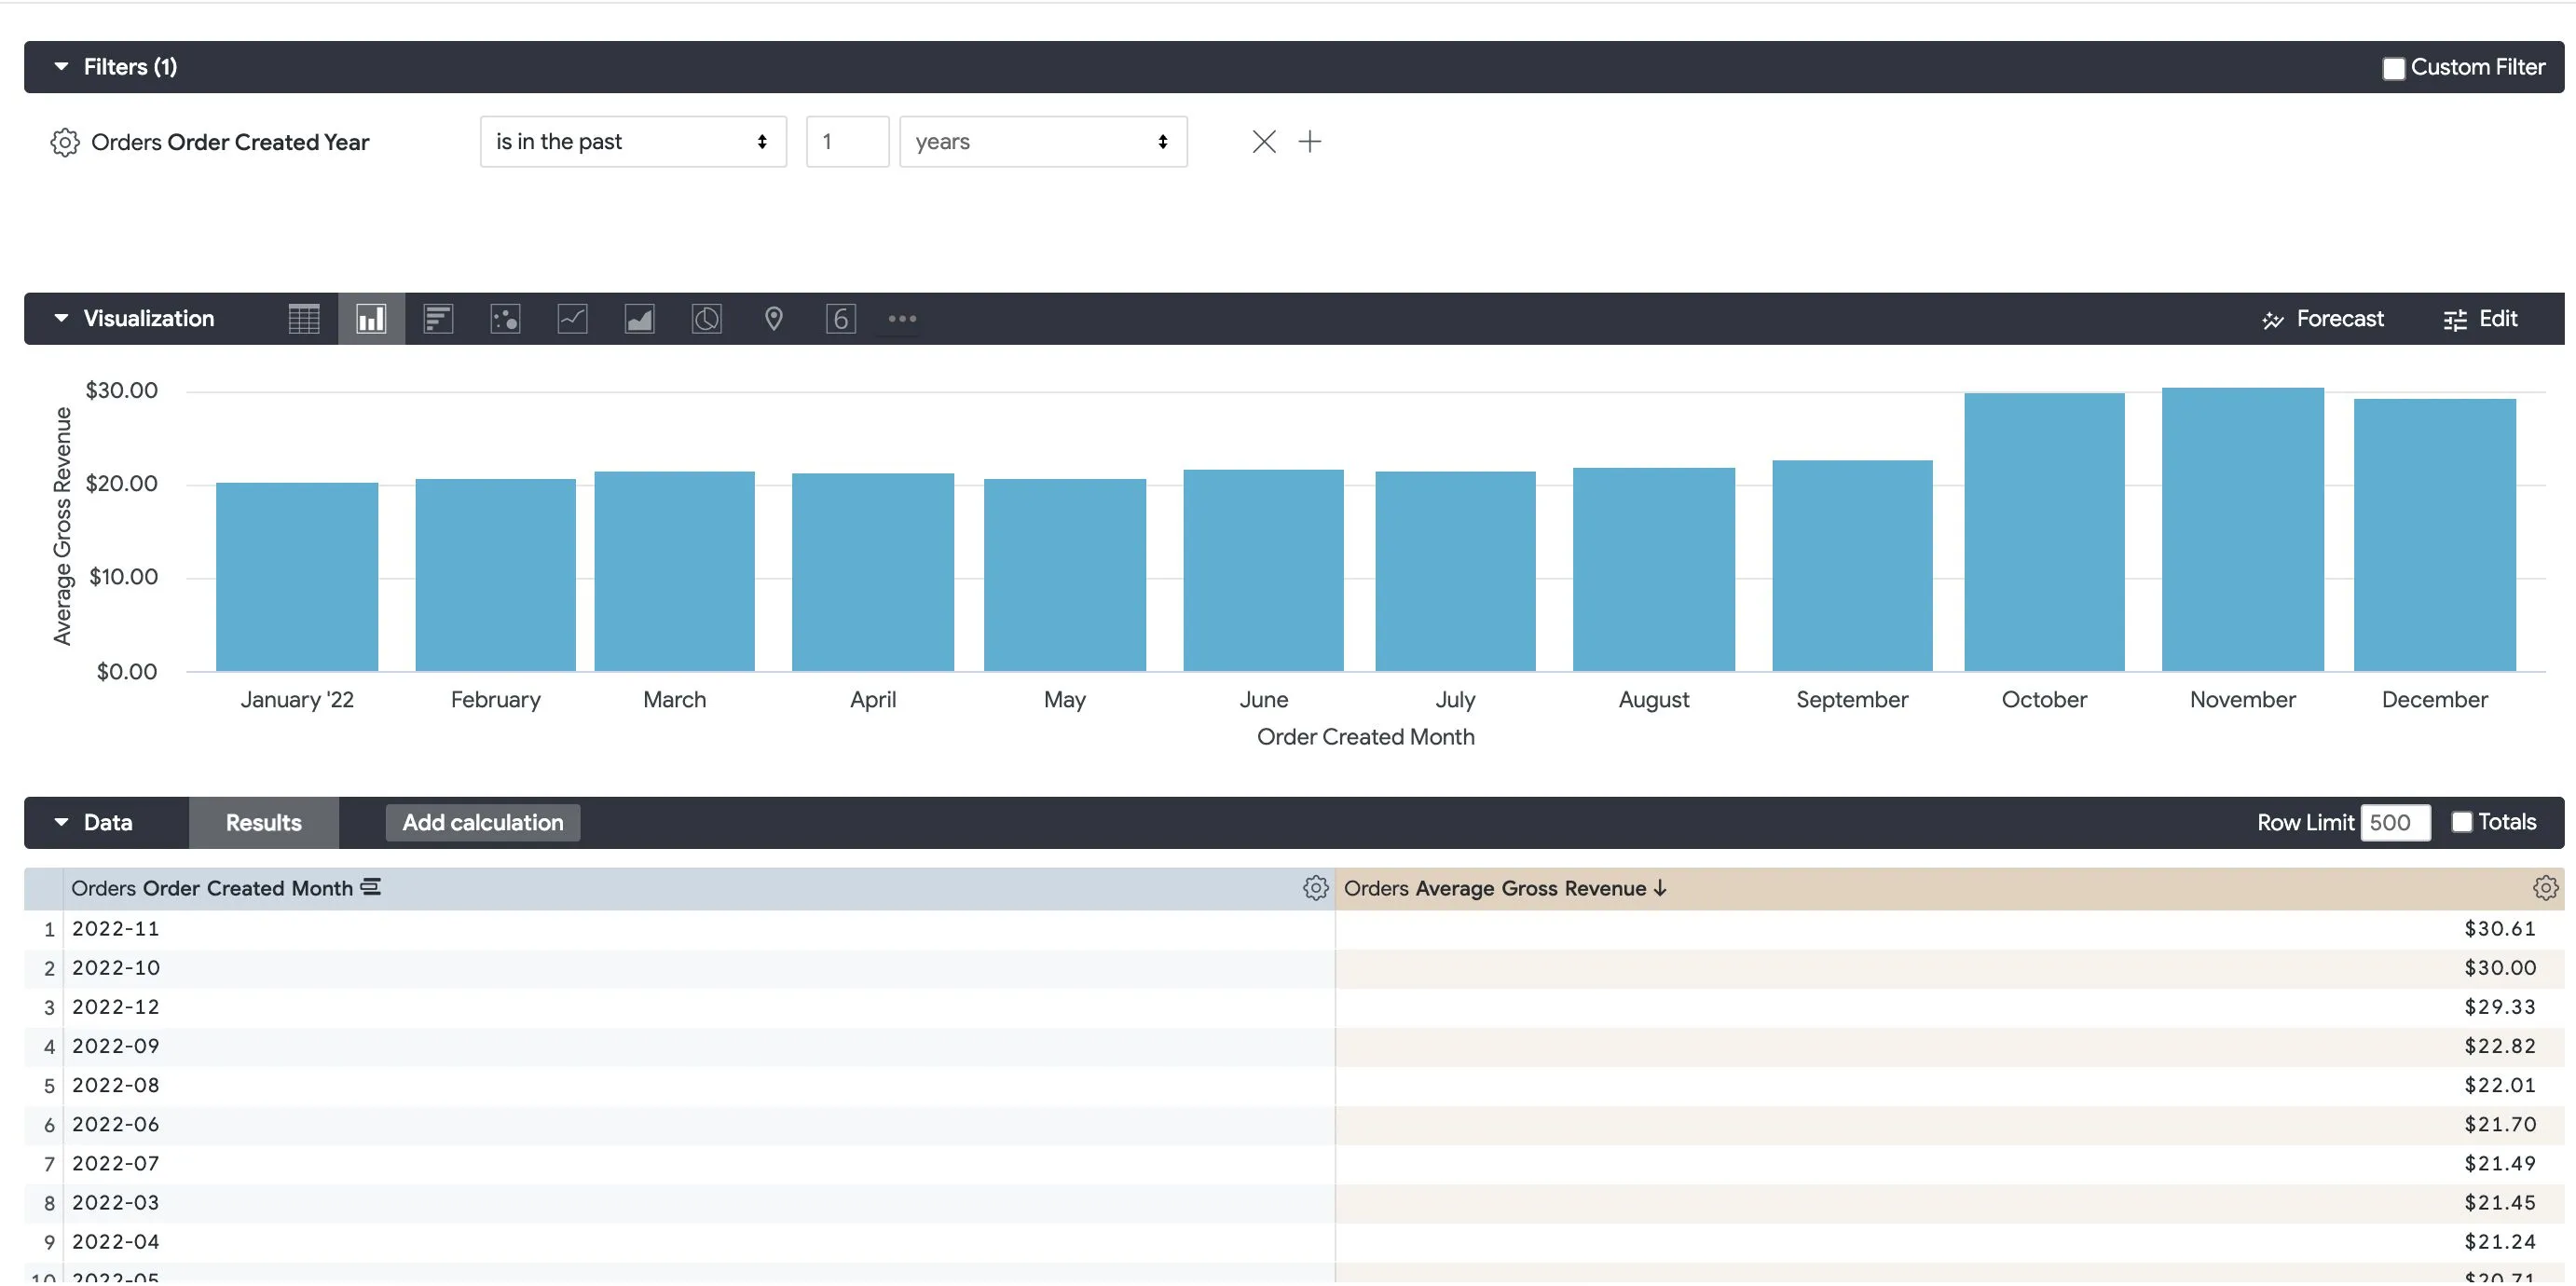Open Order Created Year filter gear

65,142
